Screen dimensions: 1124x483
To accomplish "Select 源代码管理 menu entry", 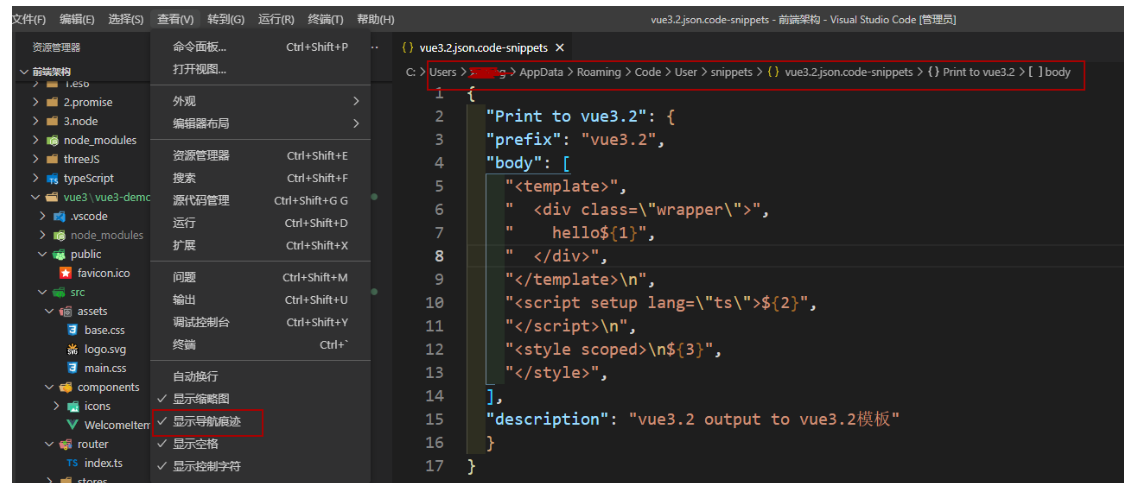I will point(260,201).
